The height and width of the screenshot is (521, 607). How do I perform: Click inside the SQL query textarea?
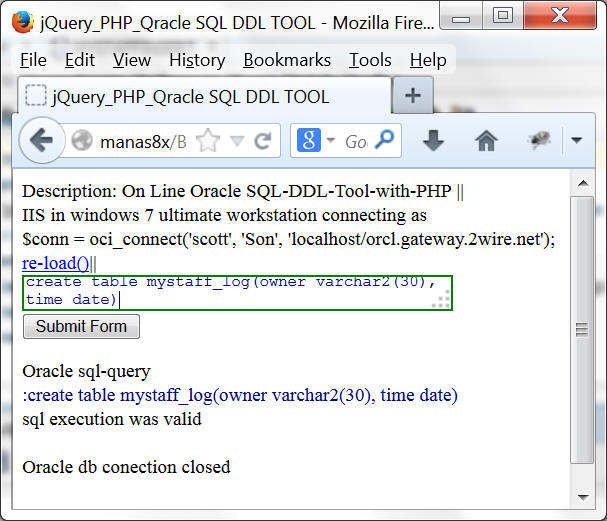click(237, 293)
